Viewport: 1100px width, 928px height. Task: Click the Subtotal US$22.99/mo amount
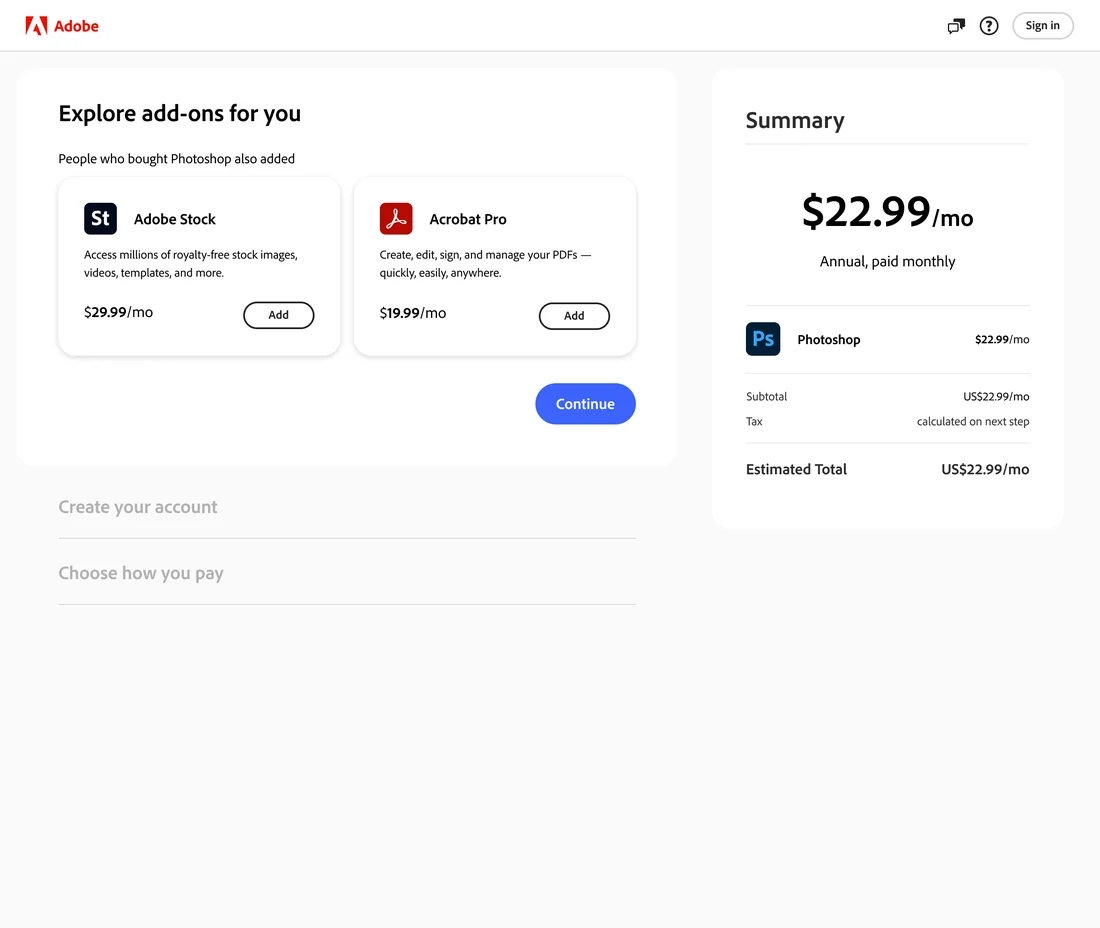[996, 396]
